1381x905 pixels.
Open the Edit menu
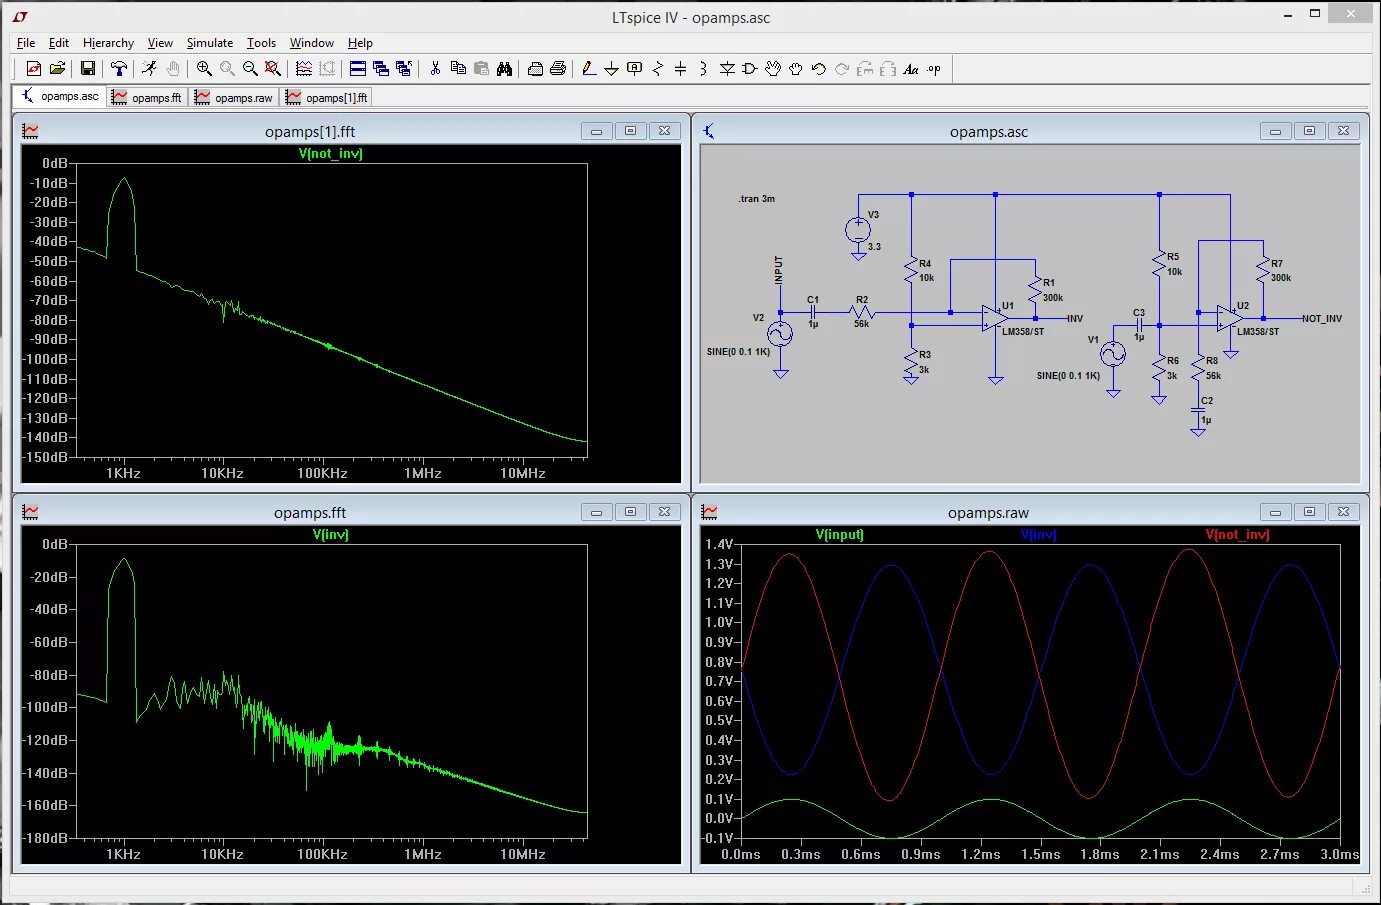59,43
